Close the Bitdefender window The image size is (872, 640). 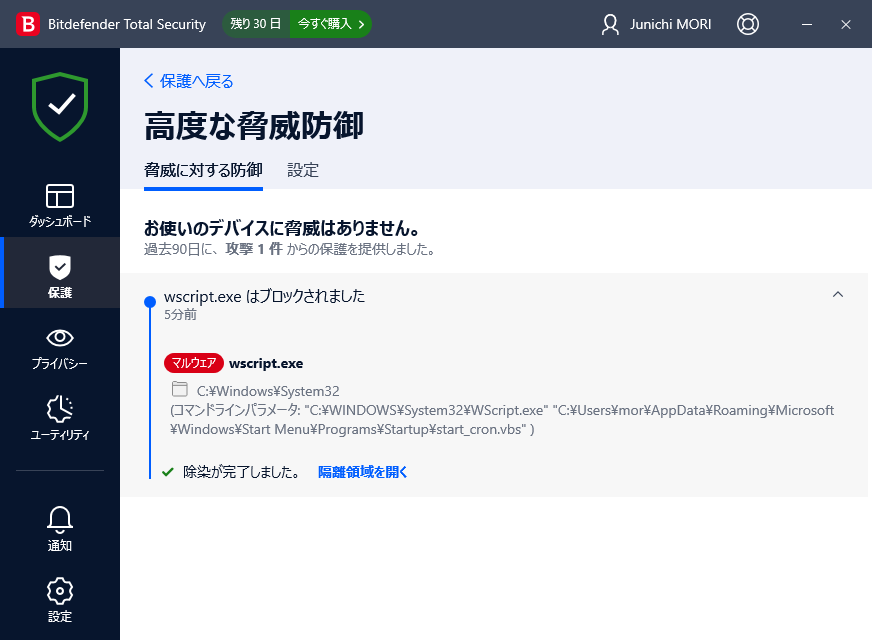coord(846,24)
